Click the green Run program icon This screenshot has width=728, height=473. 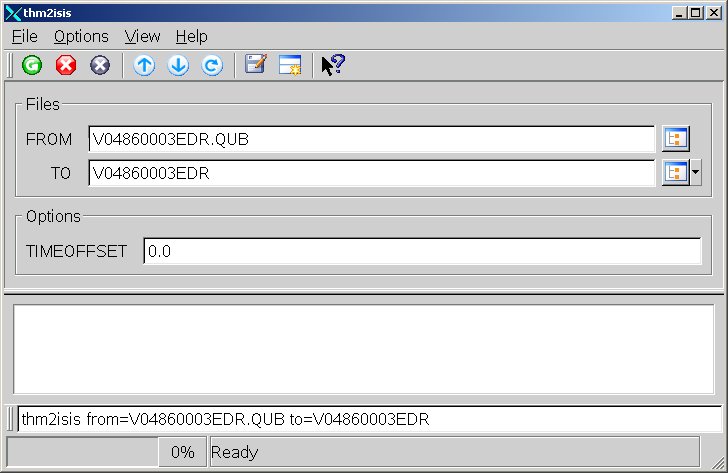click(32, 66)
